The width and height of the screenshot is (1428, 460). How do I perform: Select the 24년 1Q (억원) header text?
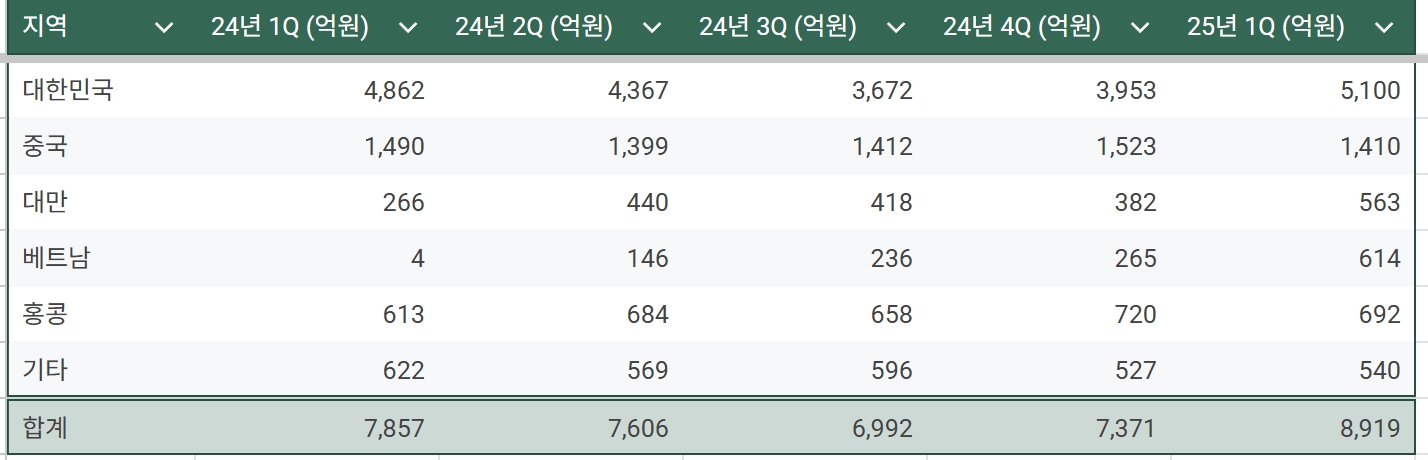tap(290, 28)
